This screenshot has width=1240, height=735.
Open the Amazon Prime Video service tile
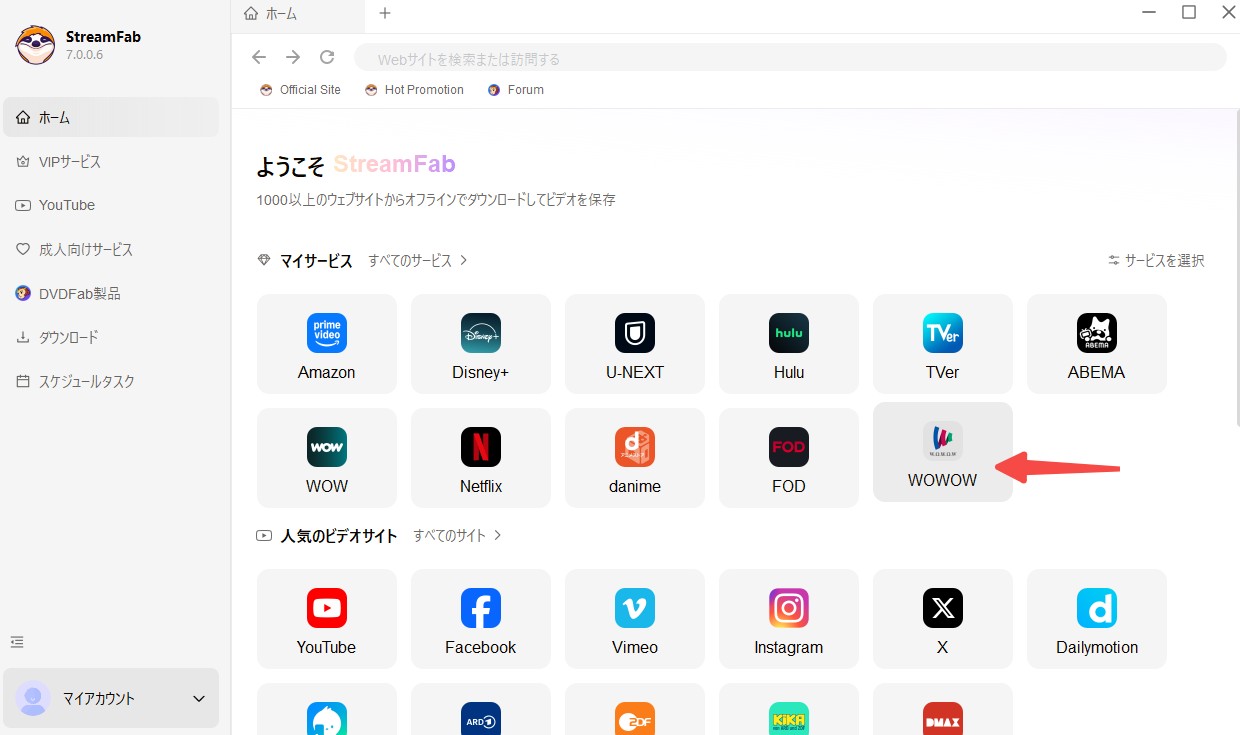pyautogui.click(x=326, y=344)
